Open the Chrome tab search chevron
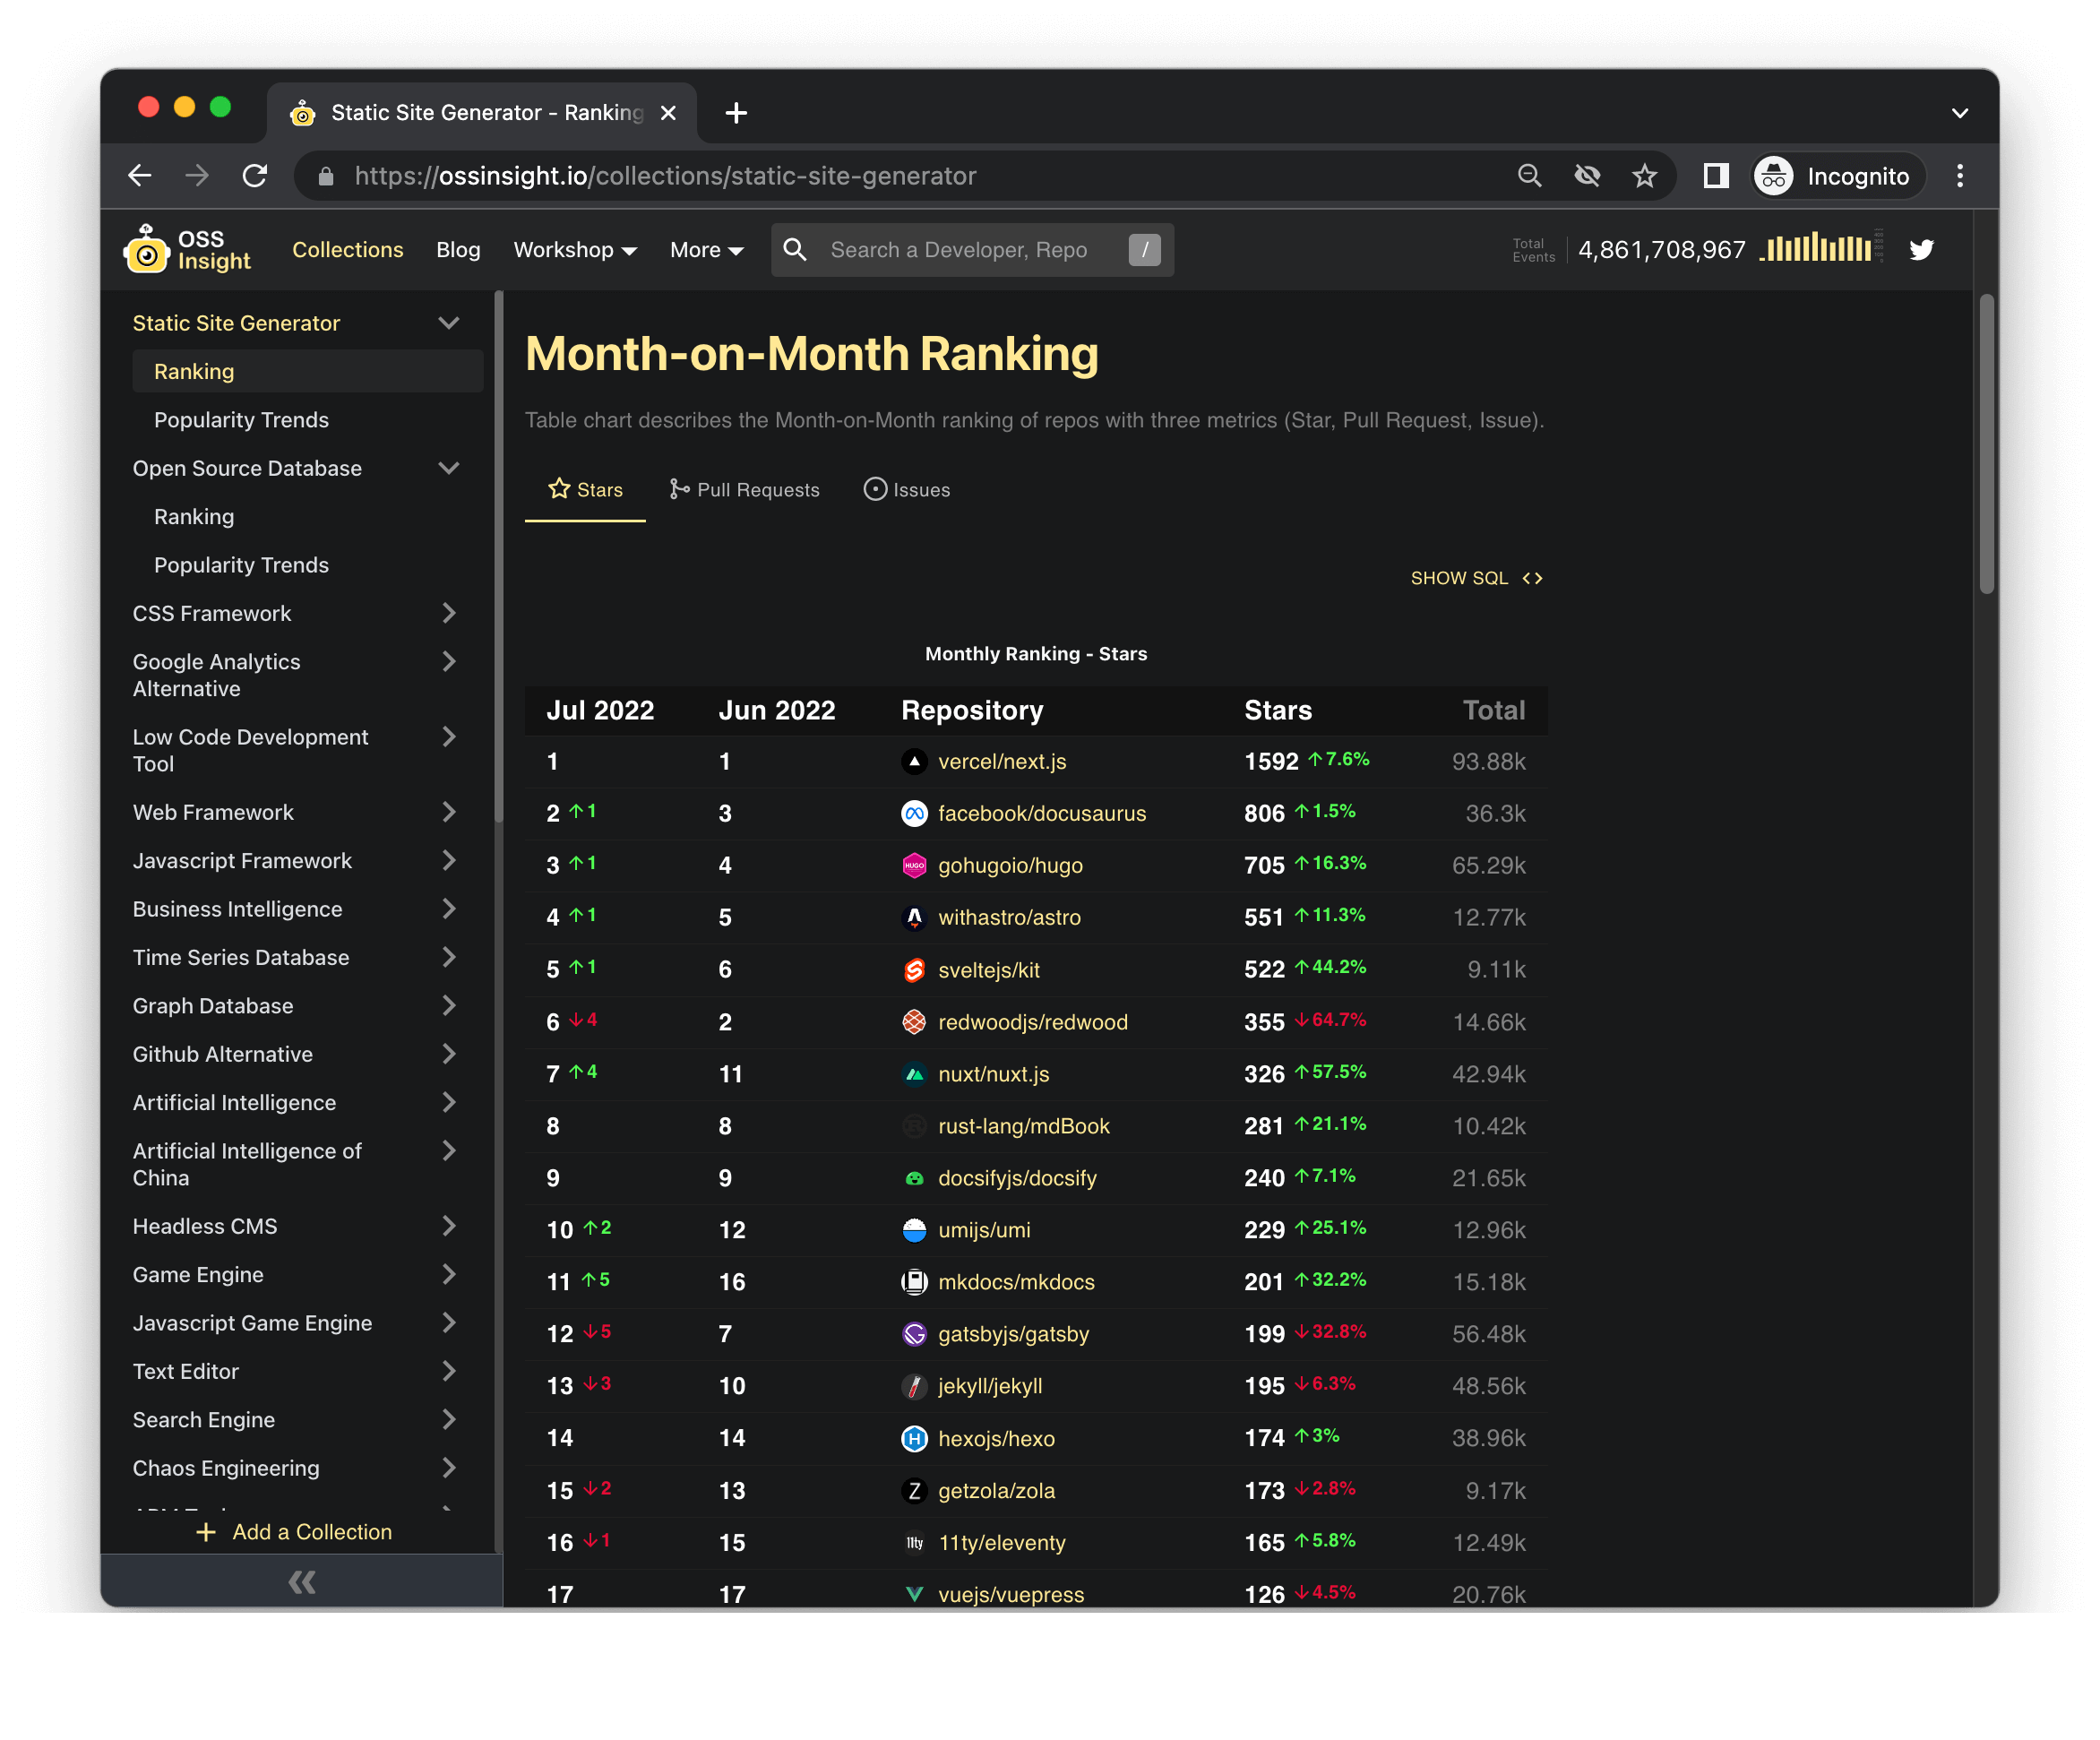 pyautogui.click(x=1960, y=113)
